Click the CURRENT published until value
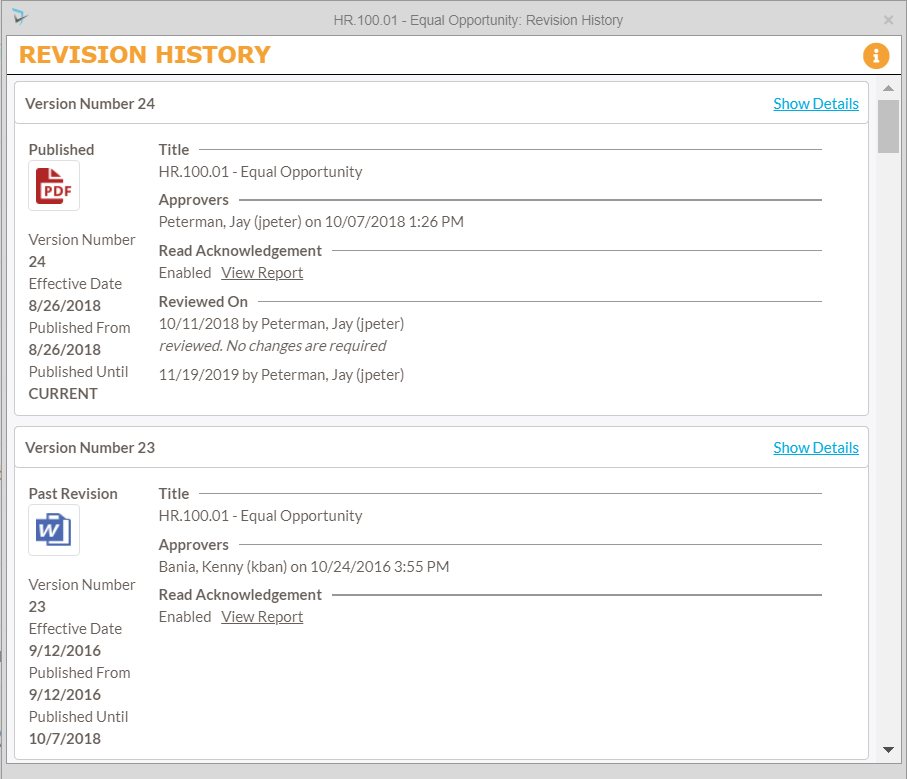 (63, 393)
